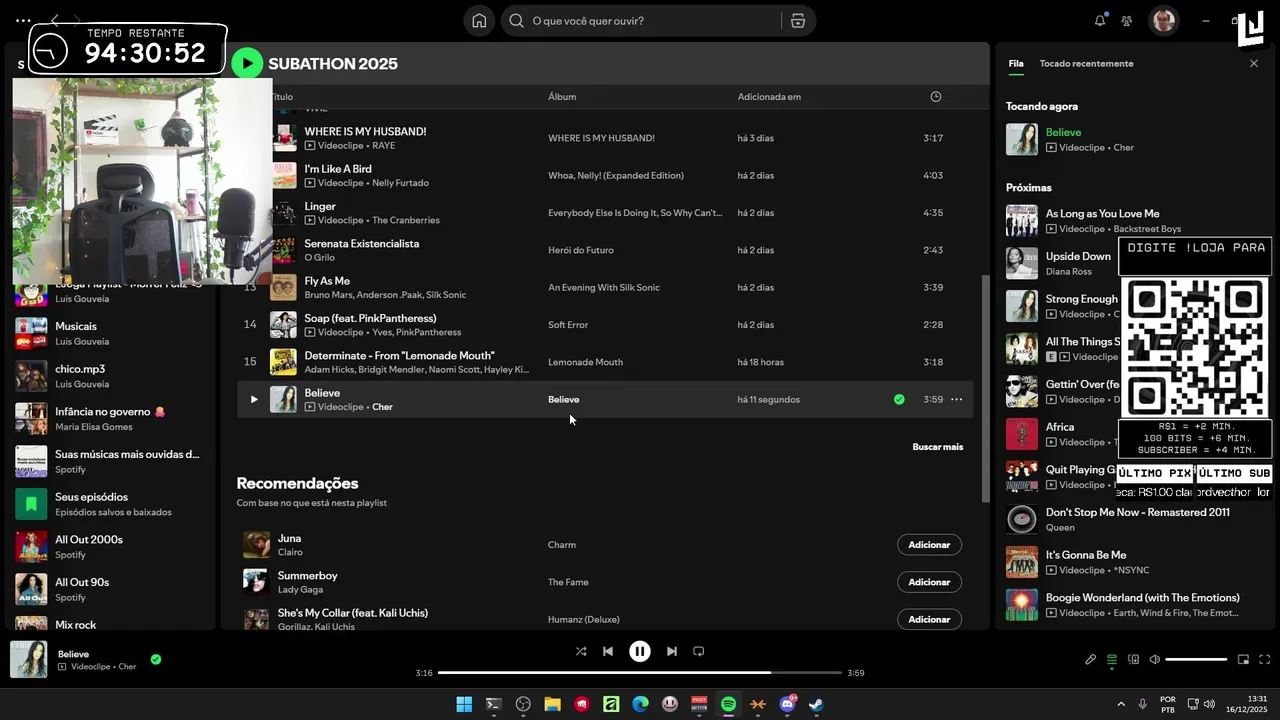Sort by duration clock column icon
This screenshot has width=1280, height=720.
tap(936, 97)
